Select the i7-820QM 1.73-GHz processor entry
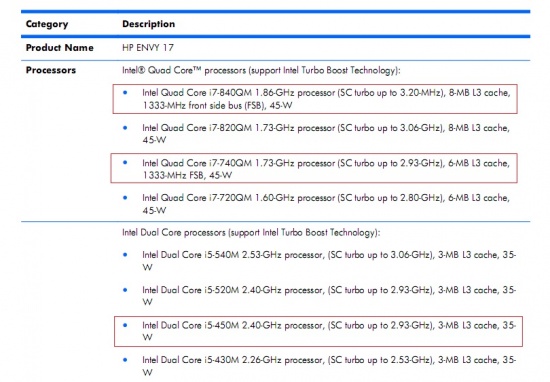This screenshot has height=382, width=550. click(x=326, y=134)
